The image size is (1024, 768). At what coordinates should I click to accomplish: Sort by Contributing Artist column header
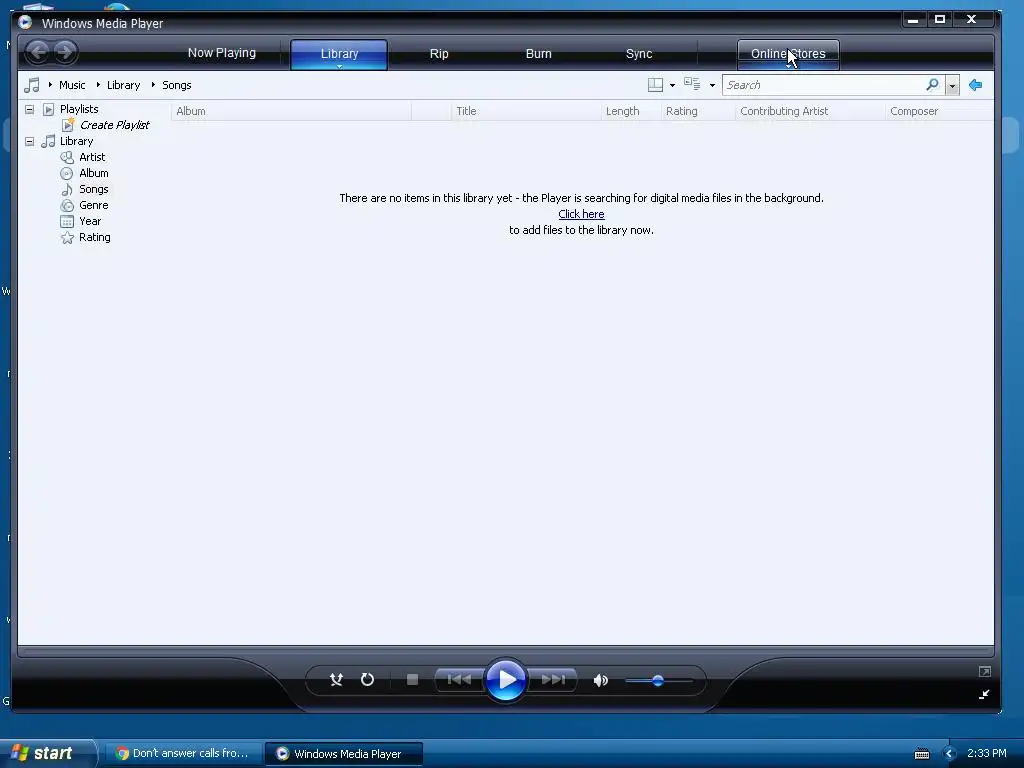click(810, 111)
